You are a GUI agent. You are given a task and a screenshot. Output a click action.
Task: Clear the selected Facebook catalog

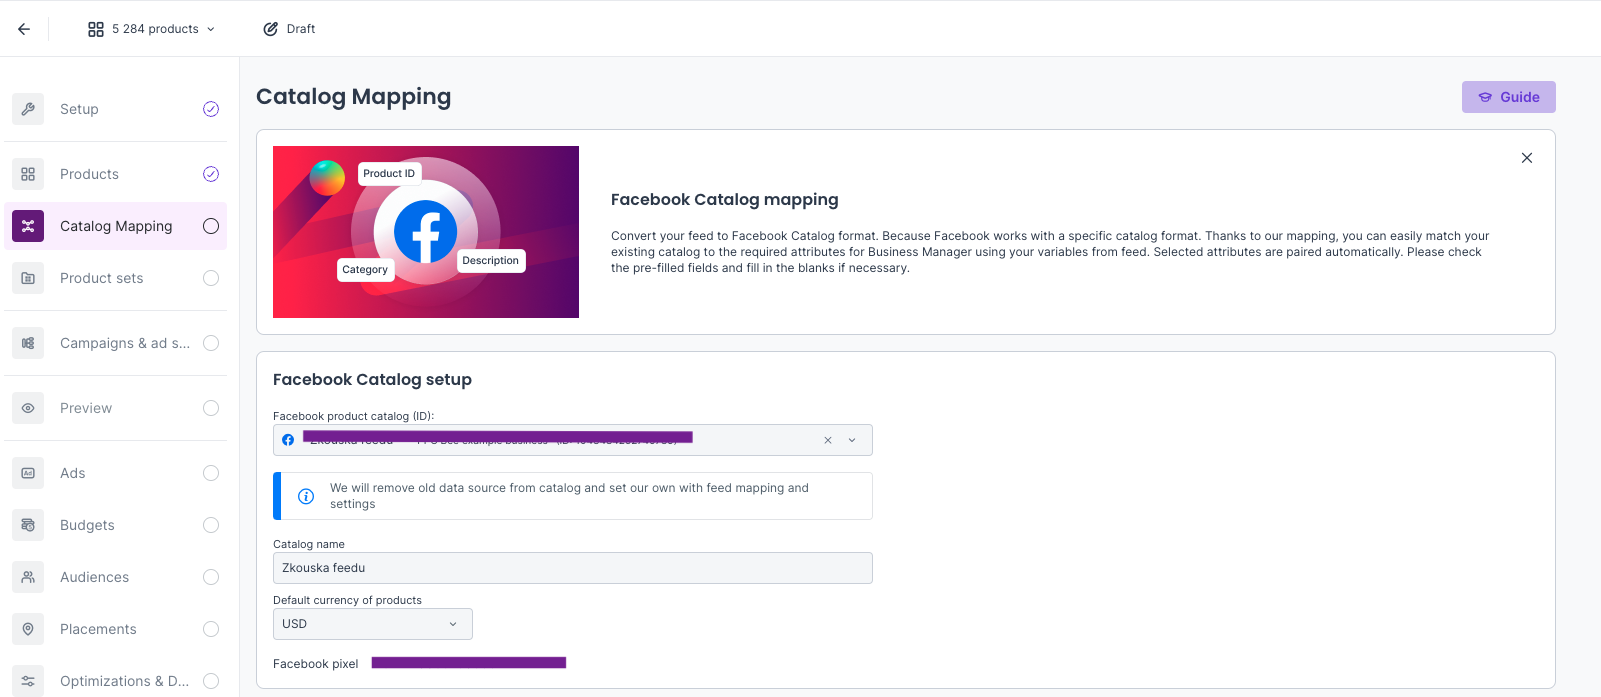828,440
